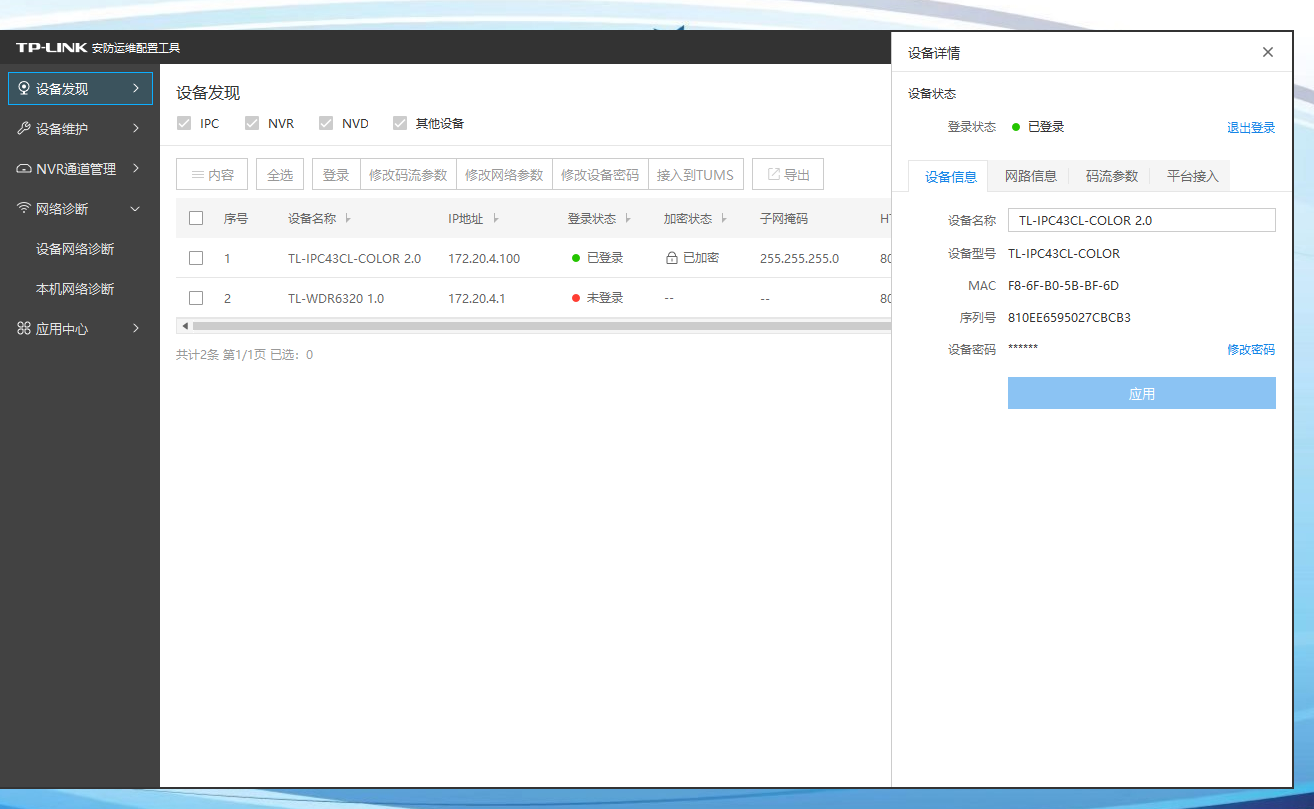Click the lock icon beside 已加密
Screen dimensions: 1314x809
coord(672,258)
